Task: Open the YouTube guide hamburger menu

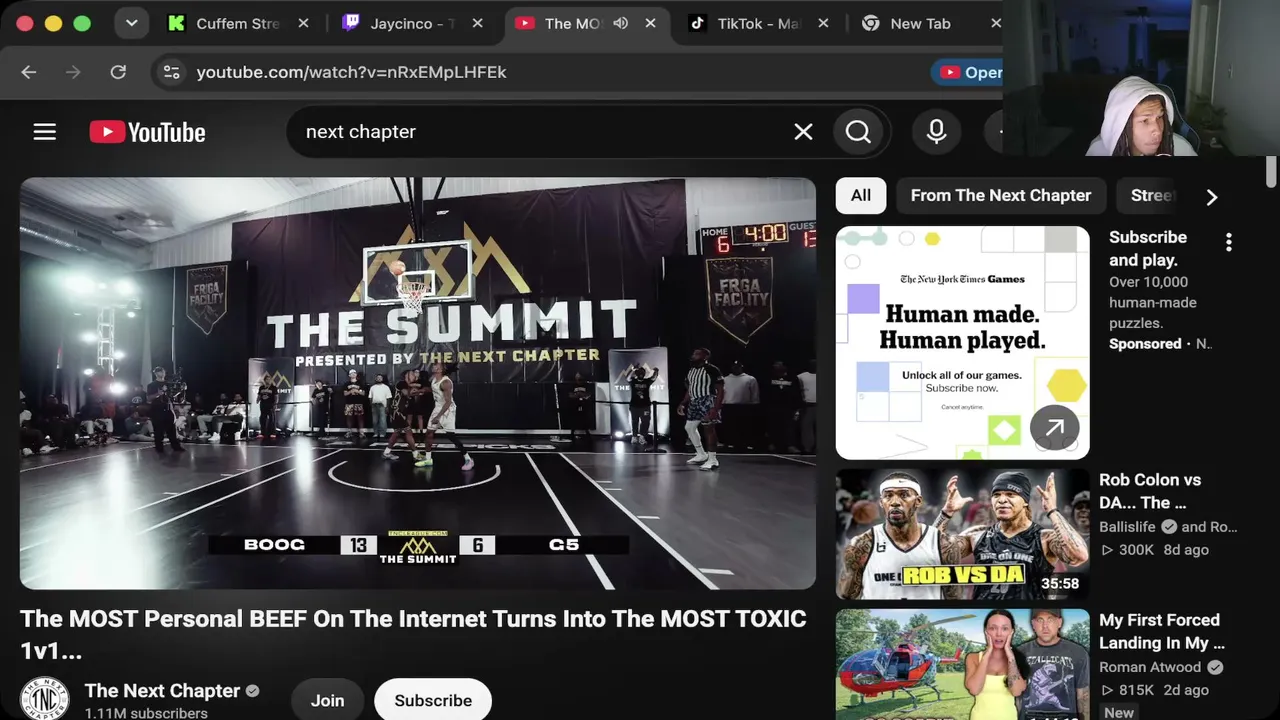Action: click(x=44, y=132)
